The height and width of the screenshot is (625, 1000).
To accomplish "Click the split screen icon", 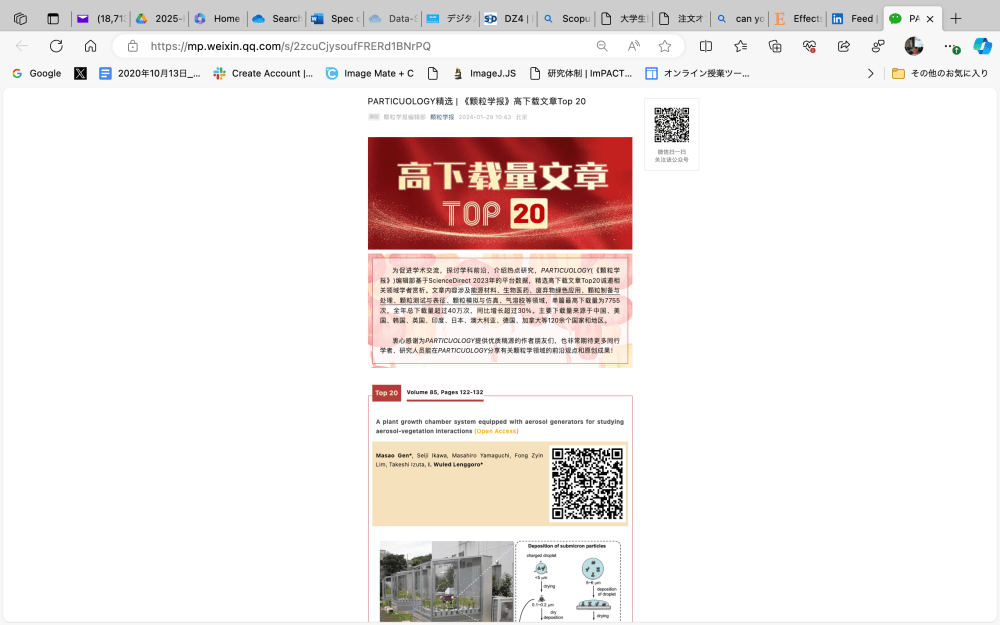I will (707, 47).
